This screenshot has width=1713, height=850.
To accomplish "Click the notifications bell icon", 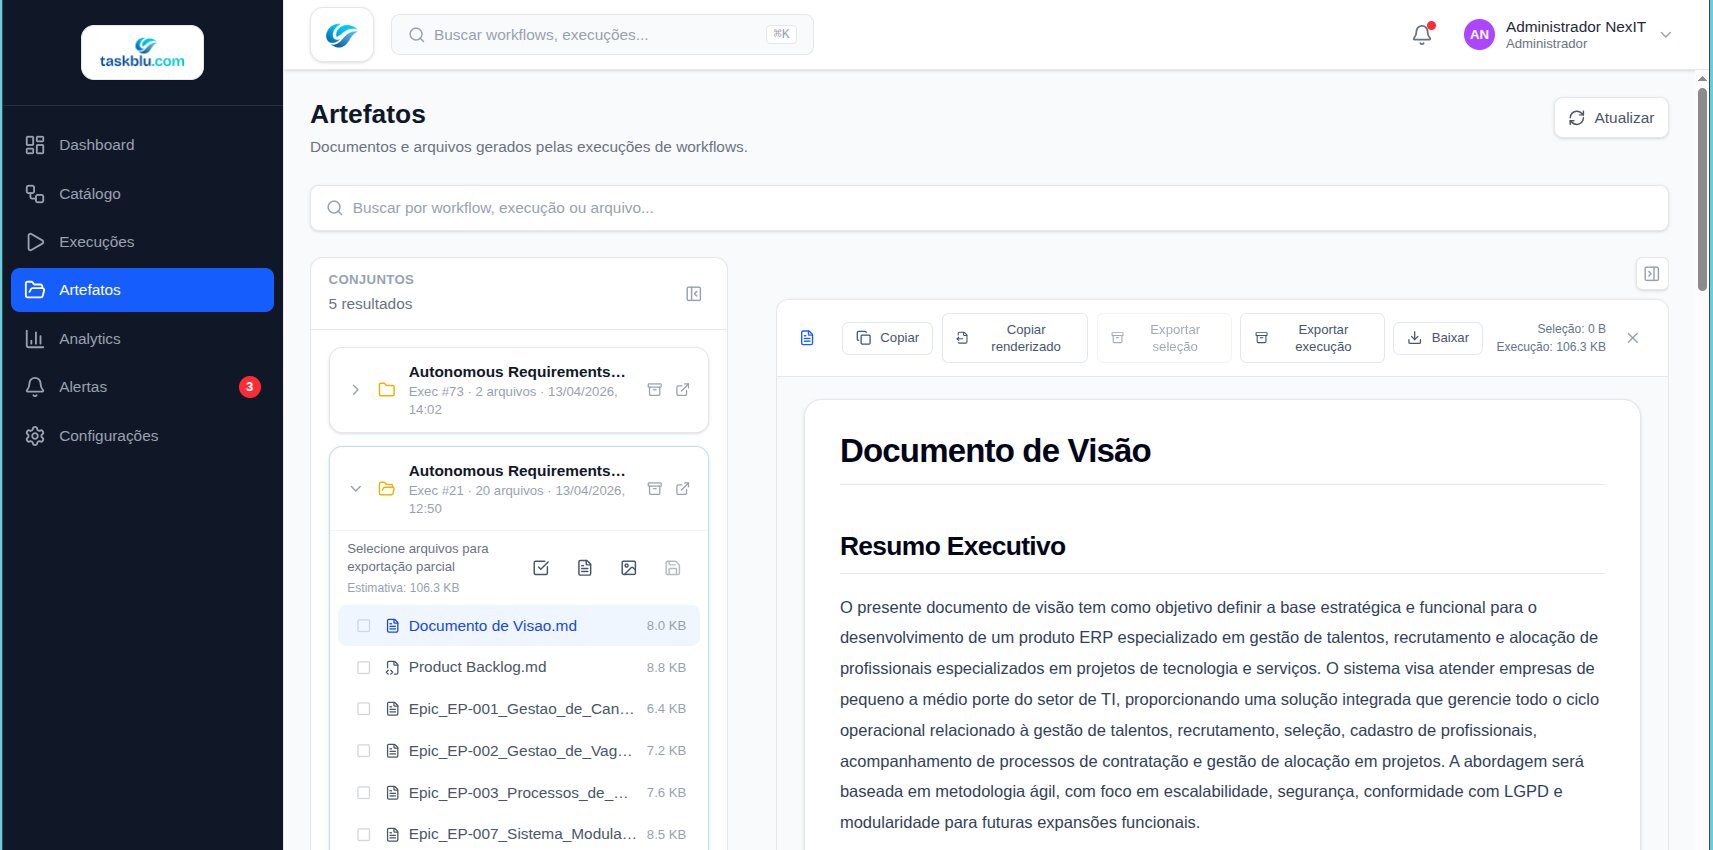I will point(1421,35).
